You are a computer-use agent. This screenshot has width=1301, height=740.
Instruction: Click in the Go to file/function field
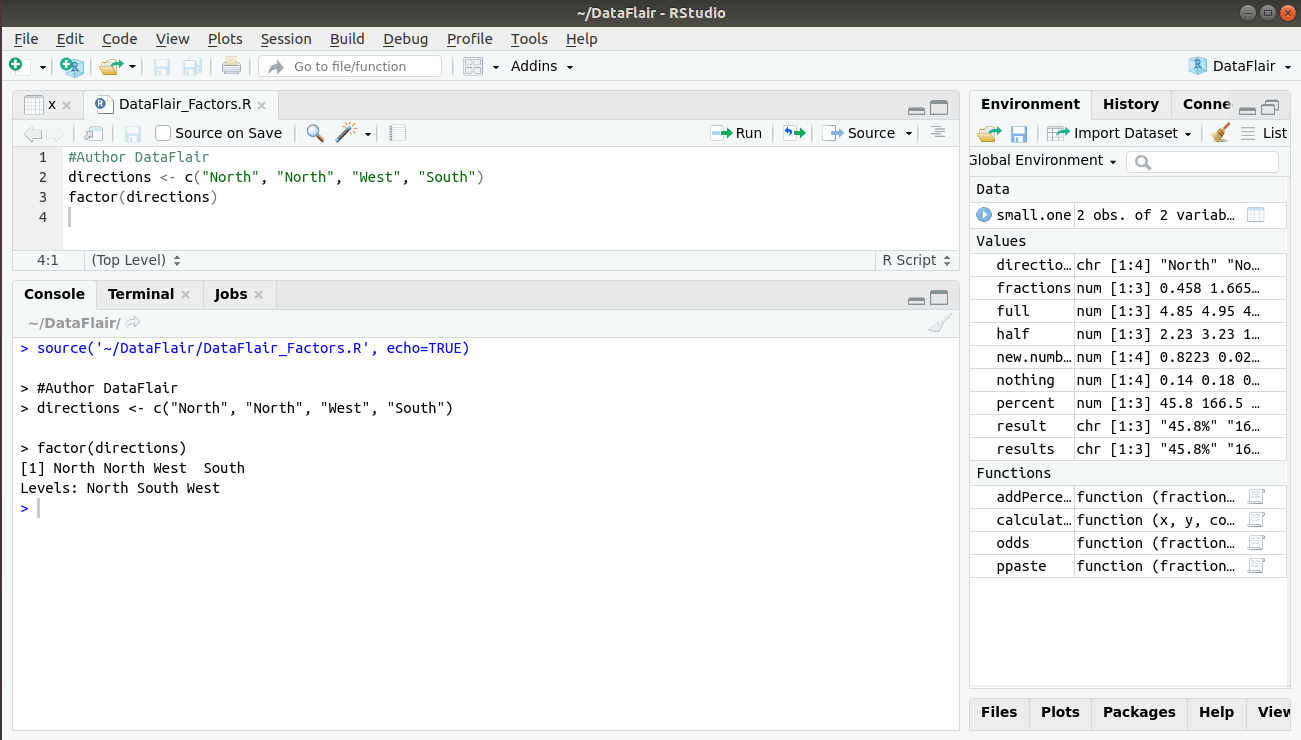point(349,66)
